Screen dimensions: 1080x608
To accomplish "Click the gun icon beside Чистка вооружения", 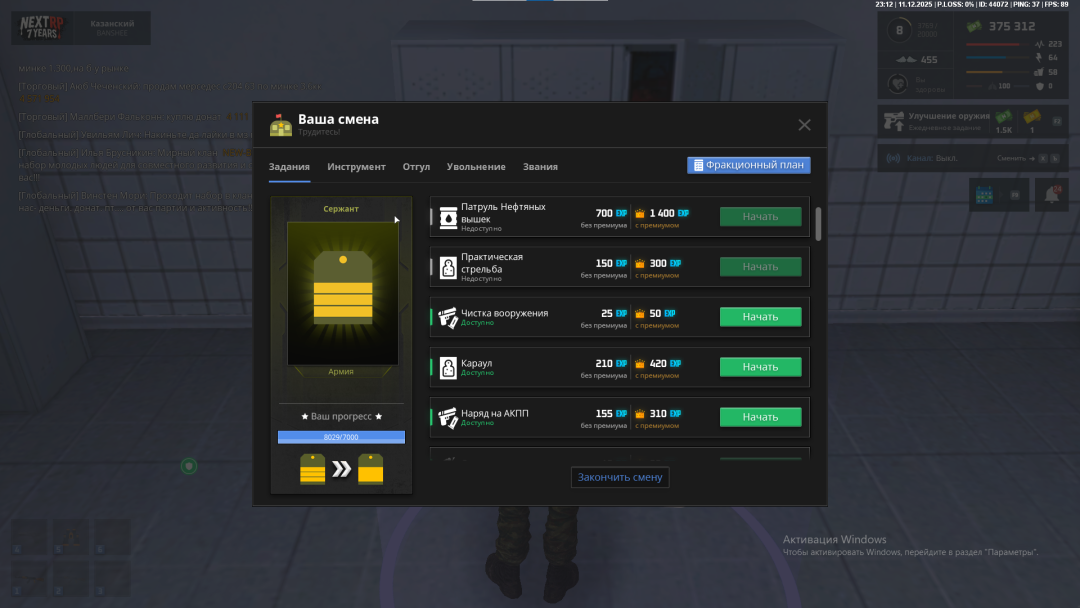I will point(448,317).
